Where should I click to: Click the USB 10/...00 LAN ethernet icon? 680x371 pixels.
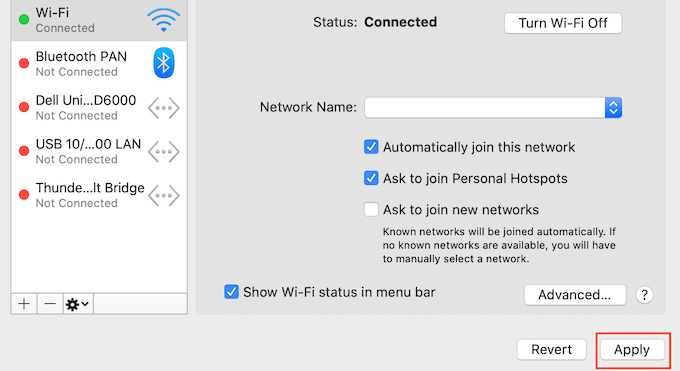click(x=163, y=151)
